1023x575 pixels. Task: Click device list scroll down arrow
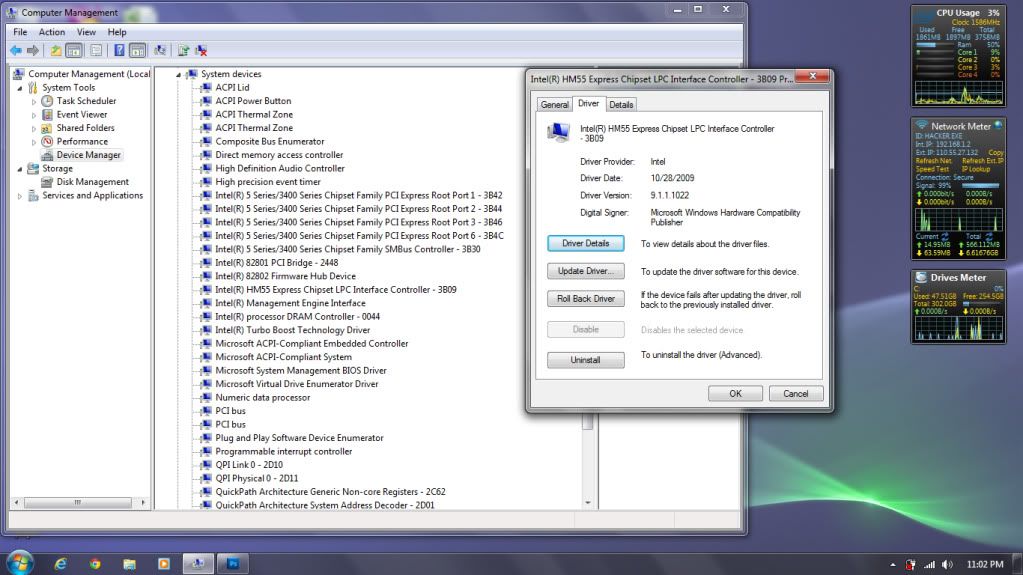(588, 503)
